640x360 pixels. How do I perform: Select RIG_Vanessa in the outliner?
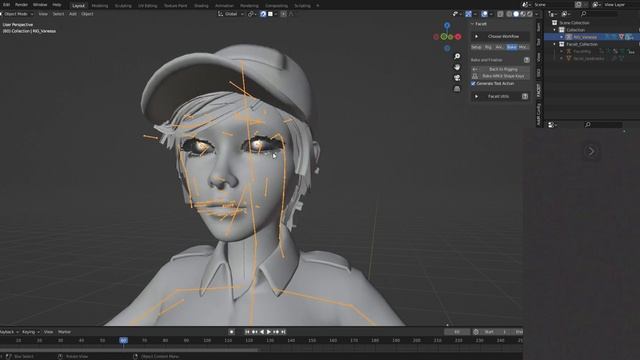pos(585,37)
